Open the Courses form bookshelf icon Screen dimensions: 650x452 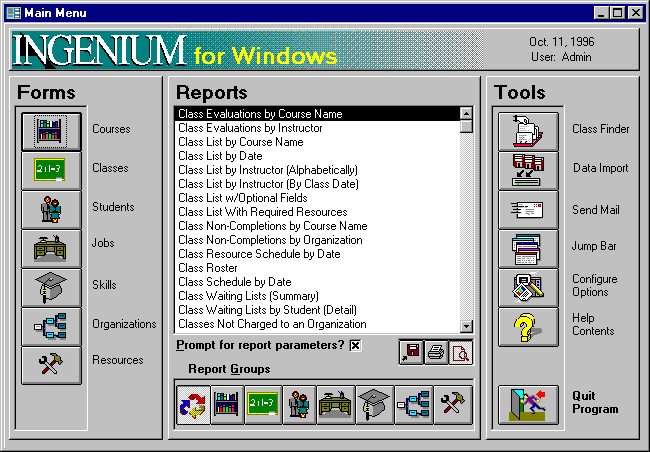click(x=51, y=131)
